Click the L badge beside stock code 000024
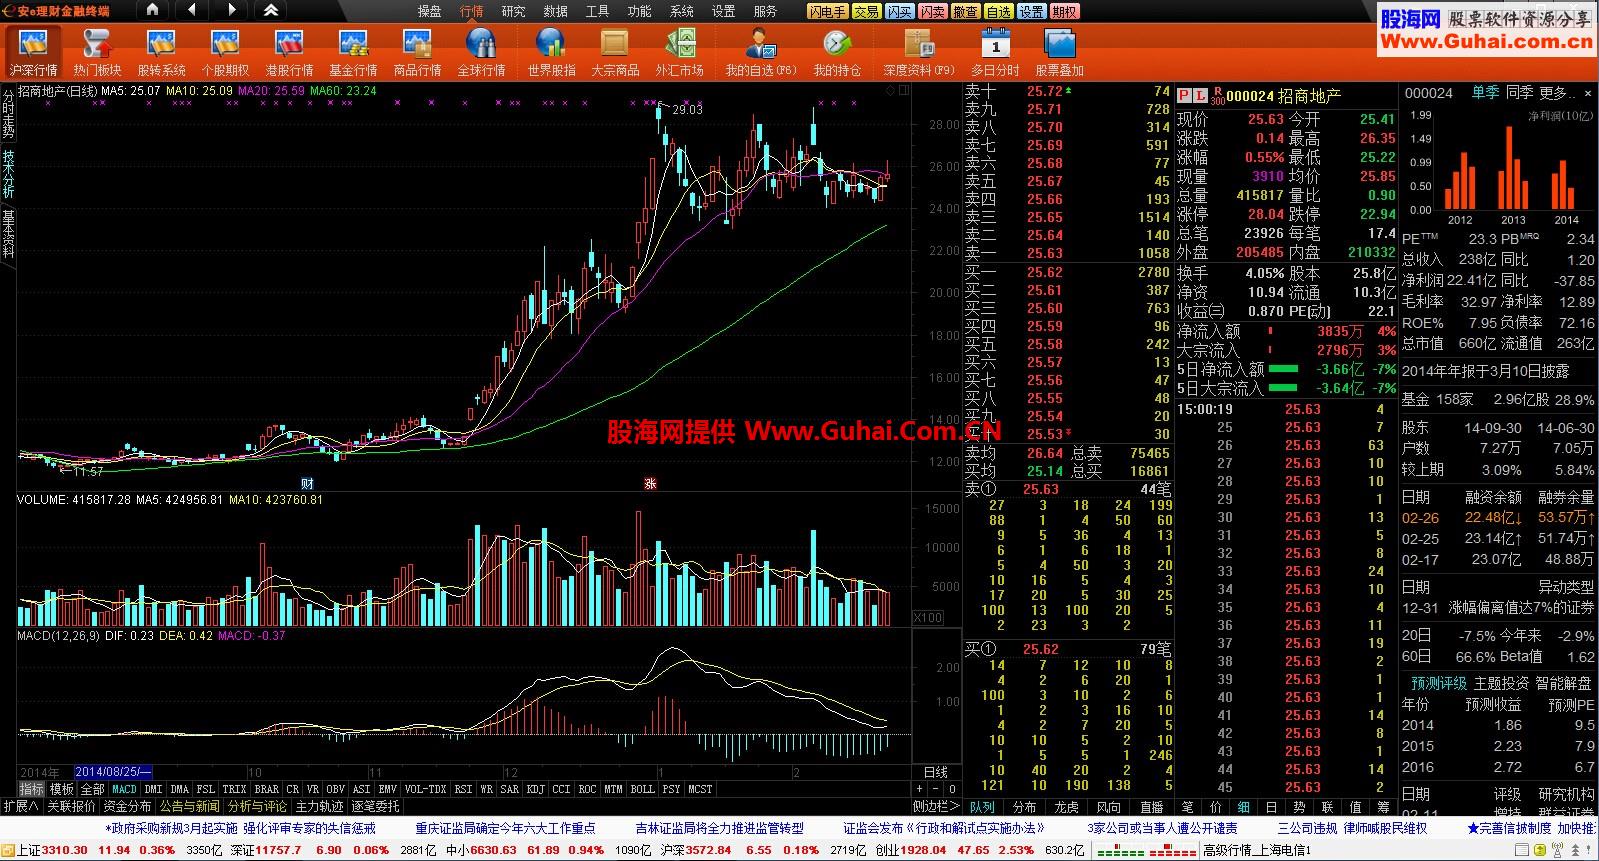This screenshot has height=861, width=1599. 1199,95
